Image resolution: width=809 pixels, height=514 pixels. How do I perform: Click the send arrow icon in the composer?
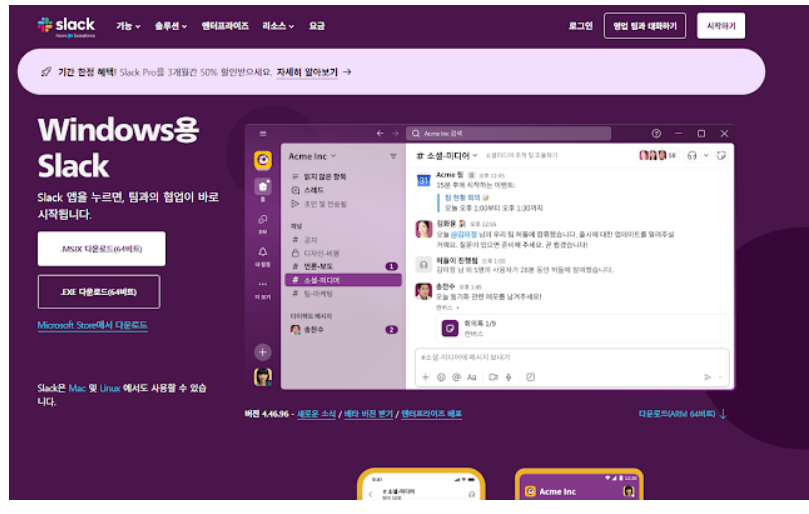click(x=707, y=377)
